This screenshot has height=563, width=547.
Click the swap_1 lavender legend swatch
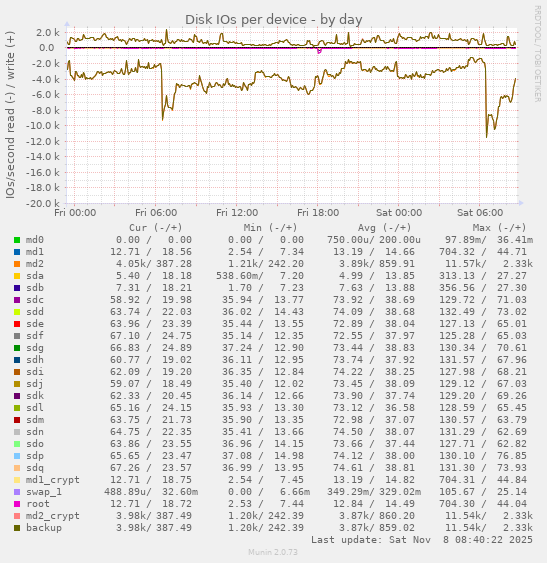click(17, 492)
